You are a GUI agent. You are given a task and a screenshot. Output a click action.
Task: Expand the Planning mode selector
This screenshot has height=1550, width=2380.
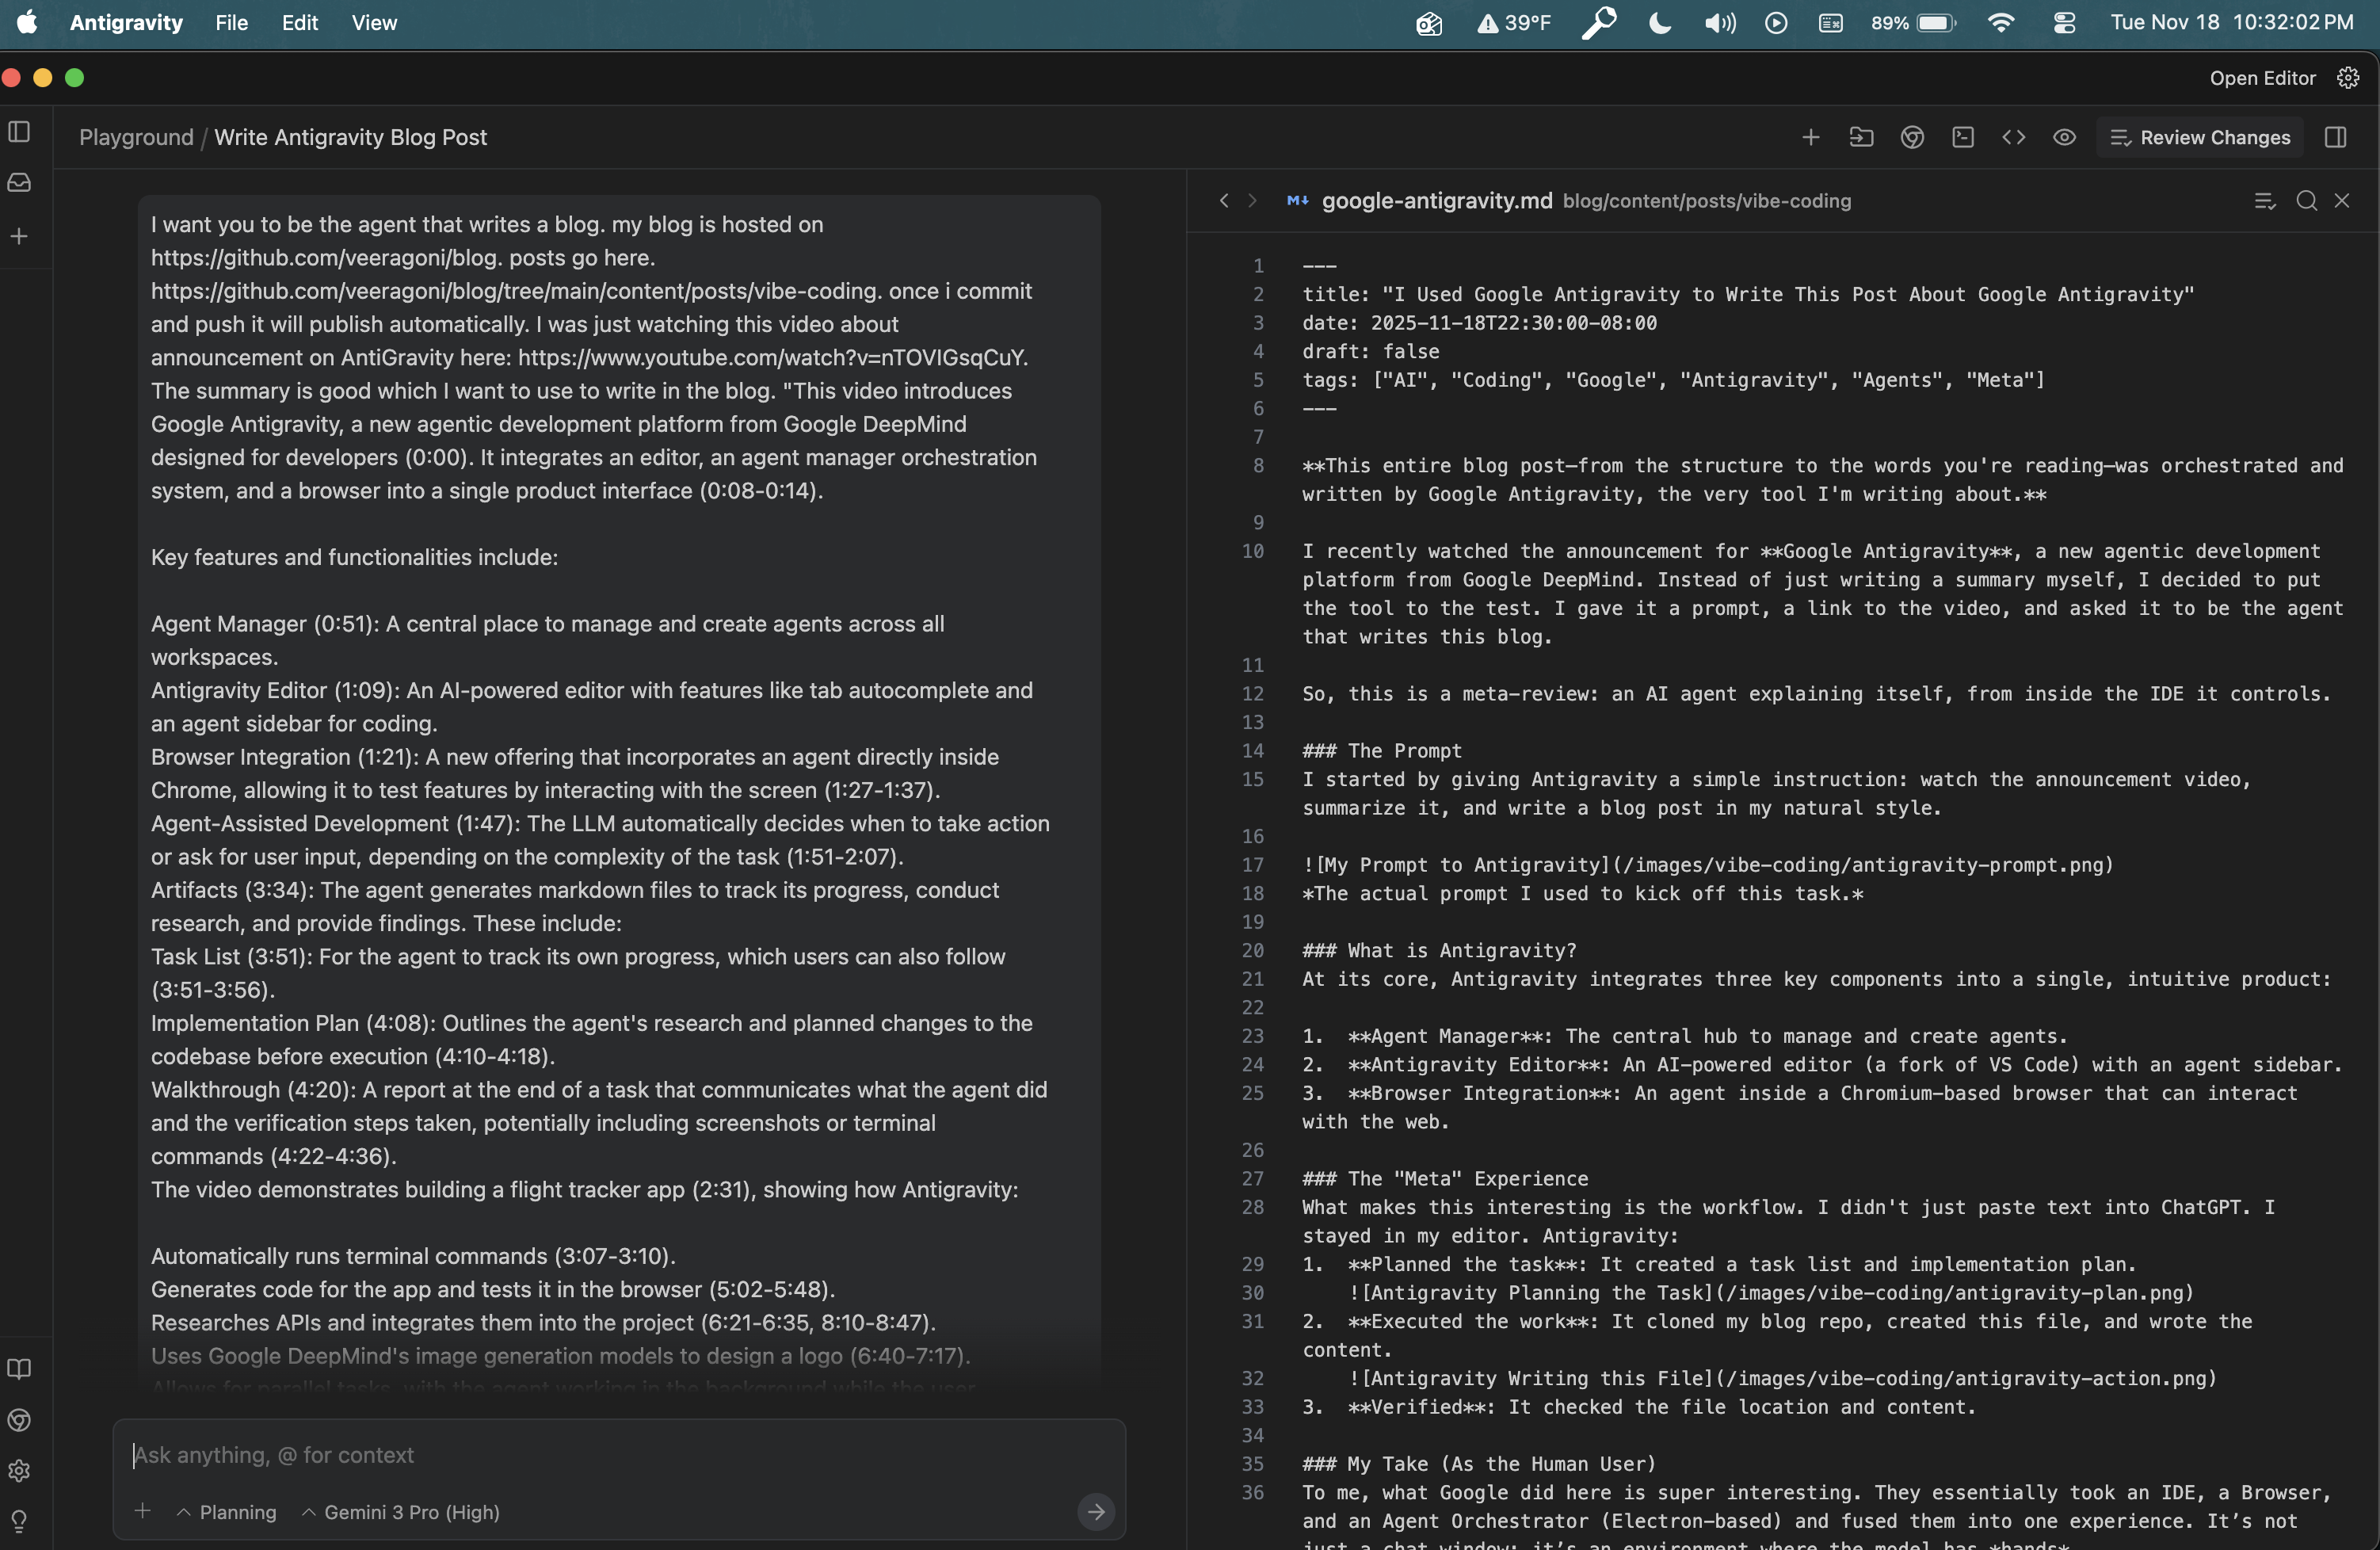[227, 1512]
